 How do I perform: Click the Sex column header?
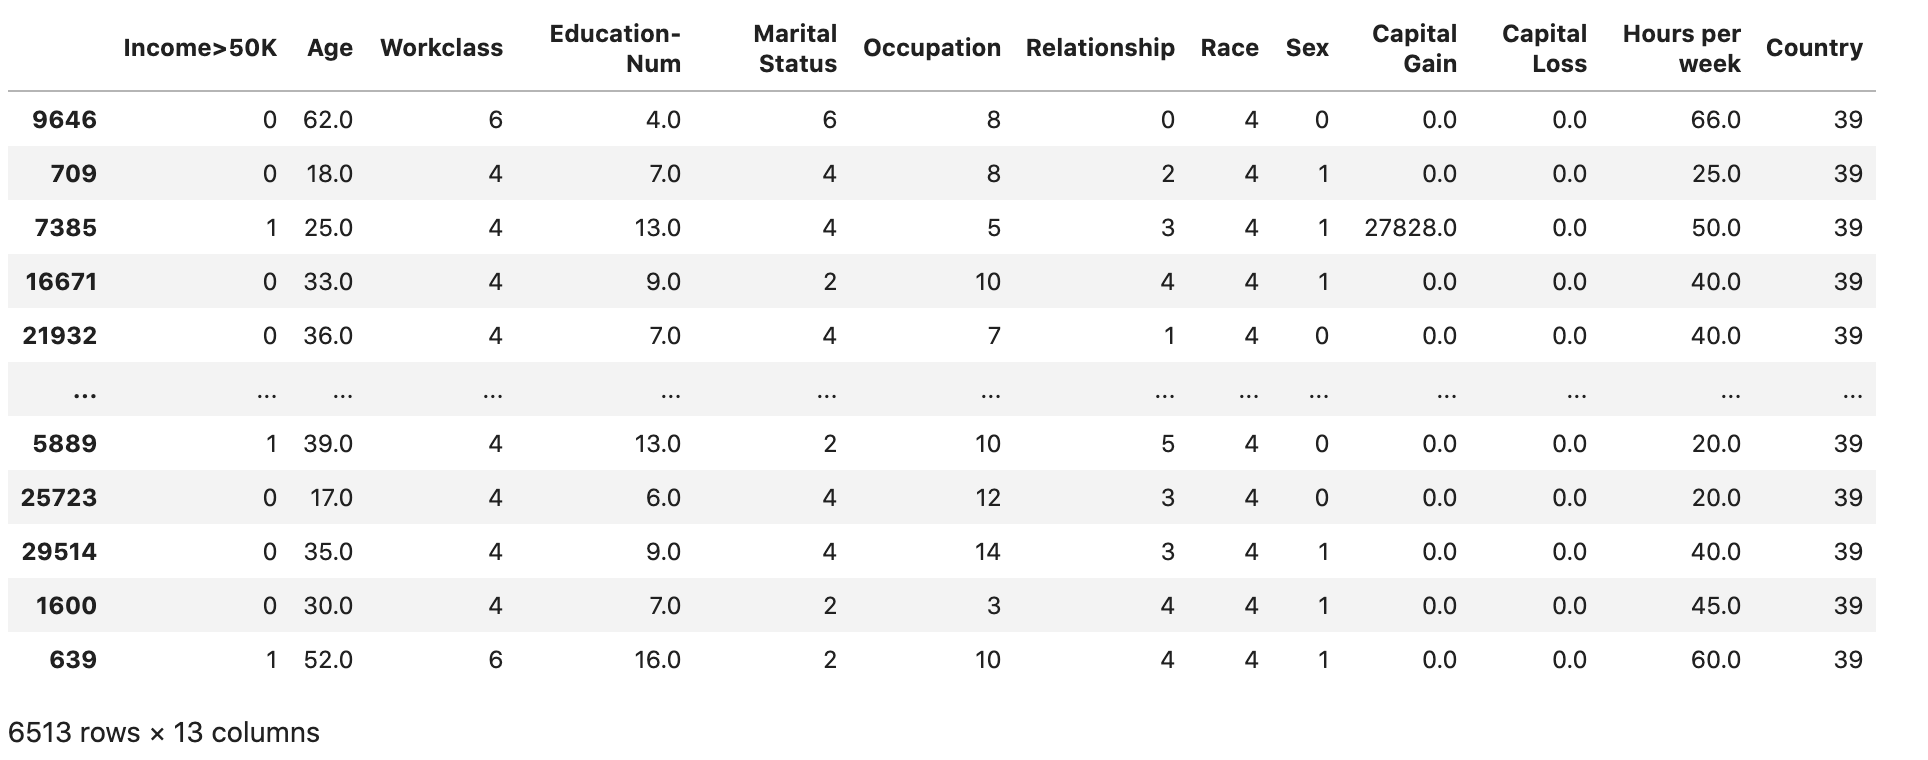[1307, 48]
